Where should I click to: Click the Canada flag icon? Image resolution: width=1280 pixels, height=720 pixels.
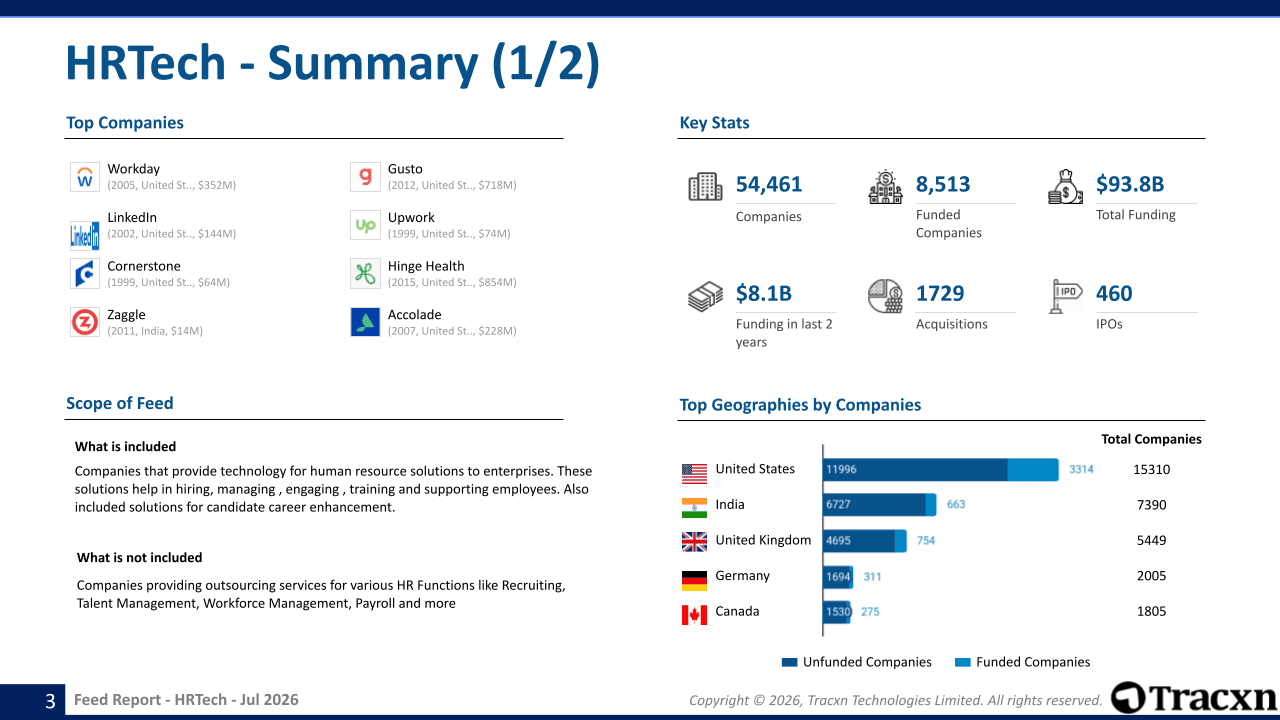[x=694, y=615]
